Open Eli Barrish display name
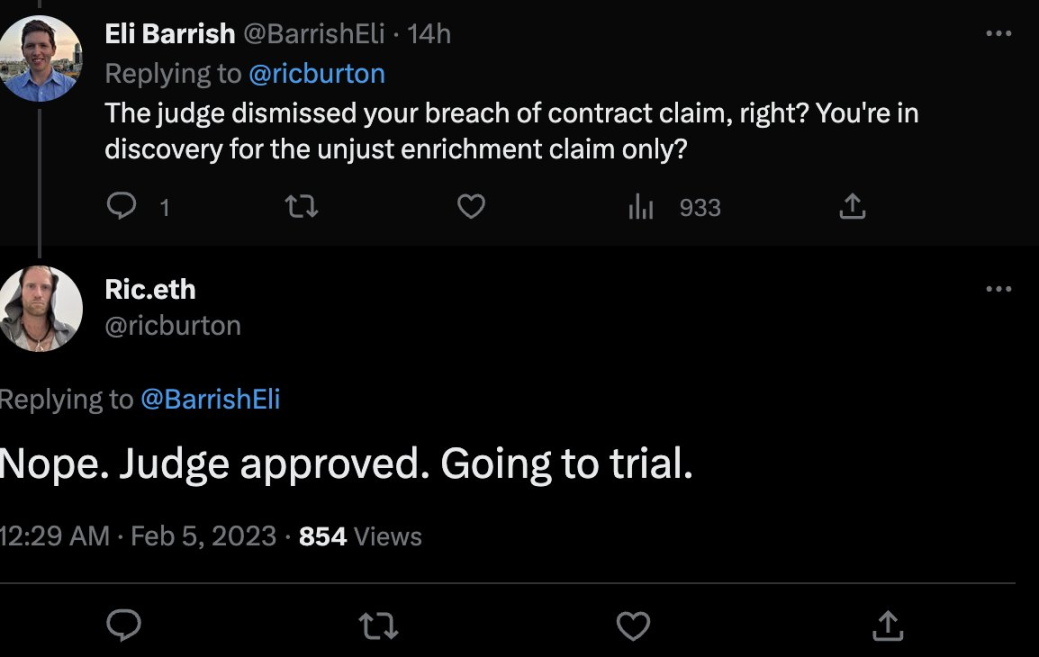Image resolution: width=1039 pixels, height=657 pixels. coord(170,33)
